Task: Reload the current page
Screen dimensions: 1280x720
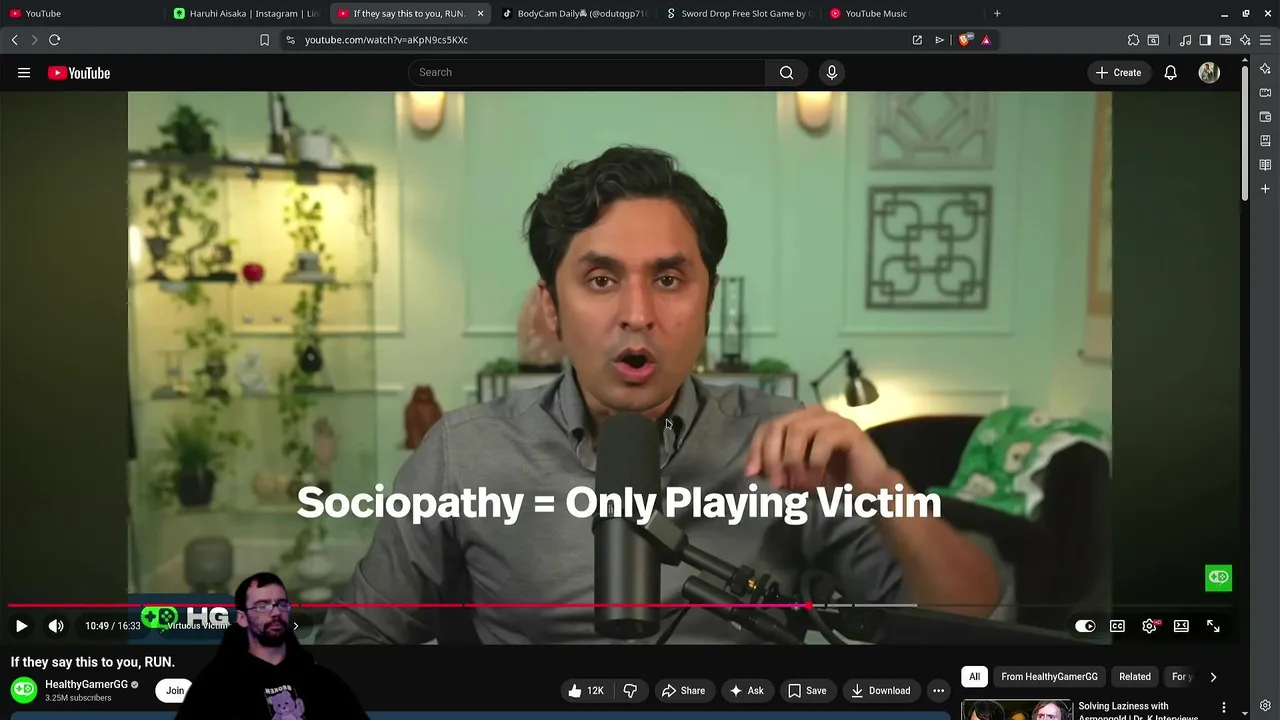Action: pyautogui.click(x=54, y=40)
